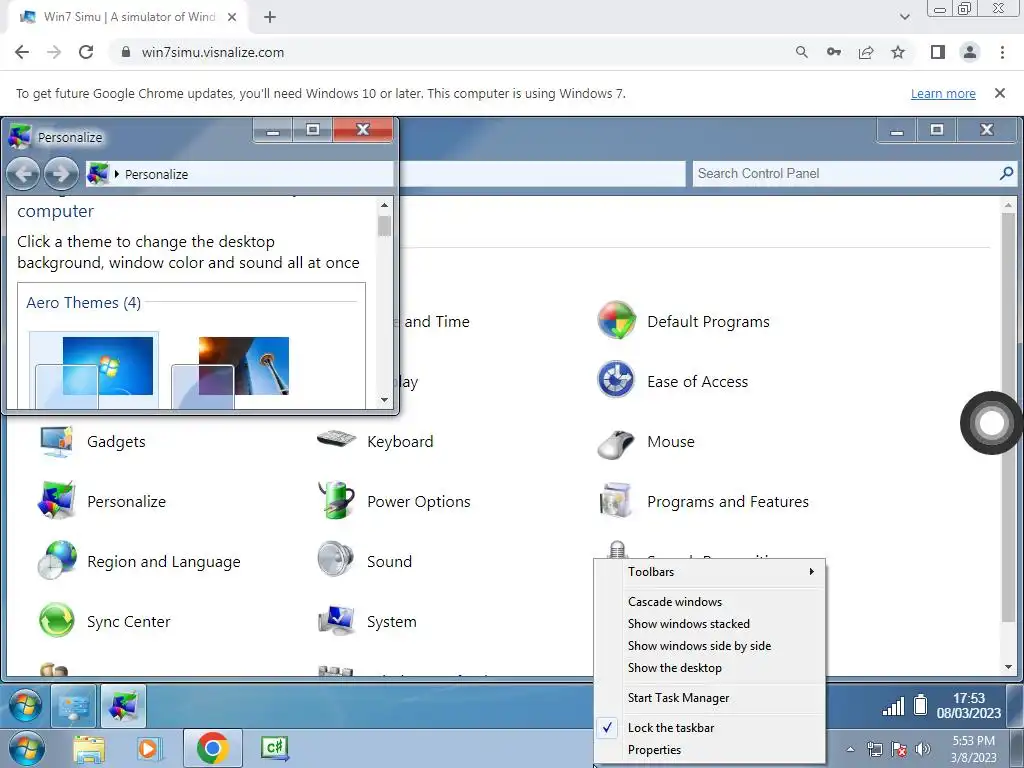The image size is (1024, 768).
Task: Open the Sync Center icon
Action: [56, 621]
